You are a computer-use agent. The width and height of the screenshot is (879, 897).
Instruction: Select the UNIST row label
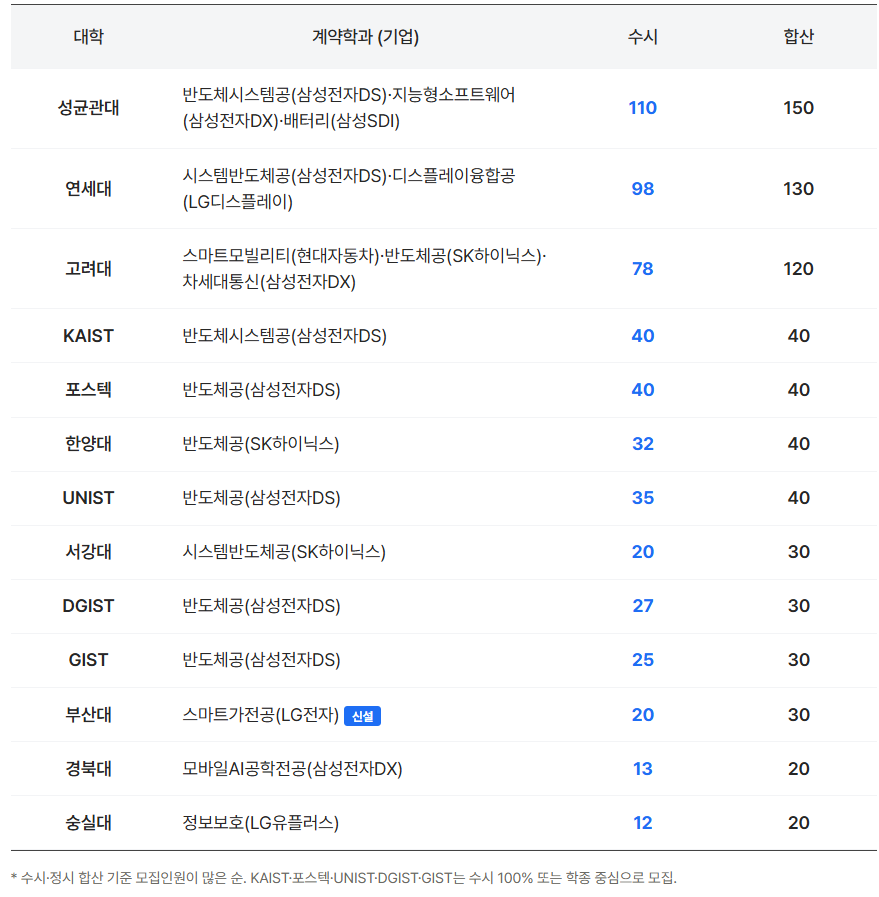(x=88, y=498)
